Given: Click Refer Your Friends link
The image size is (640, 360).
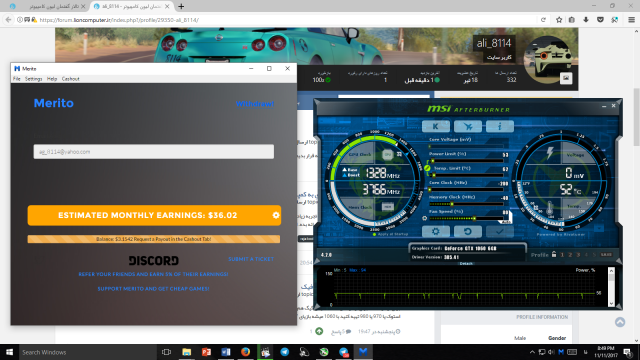Looking at the screenshot, I should tap(153, 274).
